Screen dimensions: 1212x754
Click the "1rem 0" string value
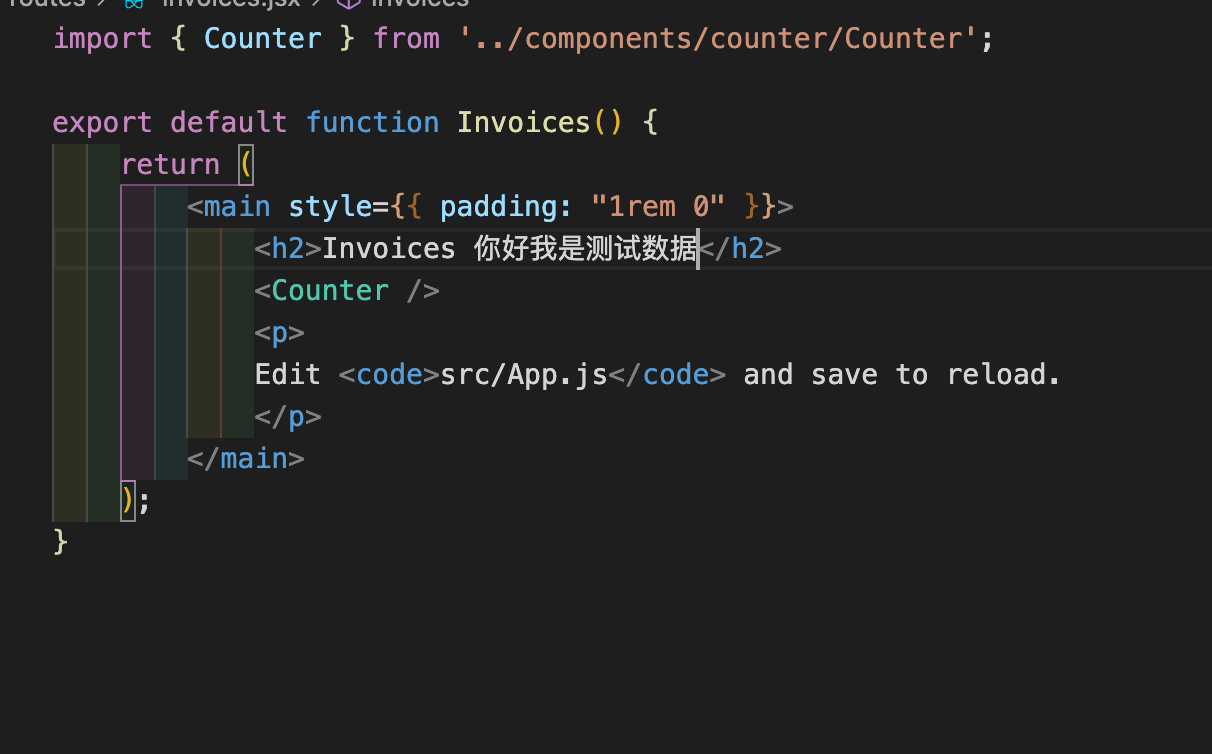[x=658, y=207]
